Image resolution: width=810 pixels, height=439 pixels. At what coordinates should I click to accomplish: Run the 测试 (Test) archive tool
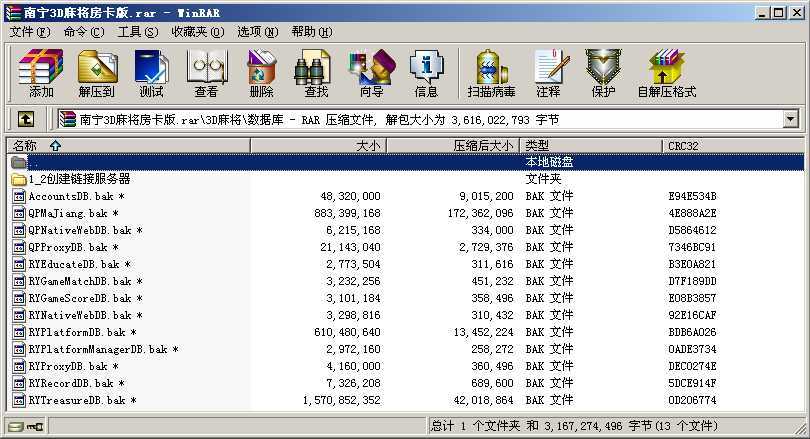pyautogui.click(x=151, y=74)
